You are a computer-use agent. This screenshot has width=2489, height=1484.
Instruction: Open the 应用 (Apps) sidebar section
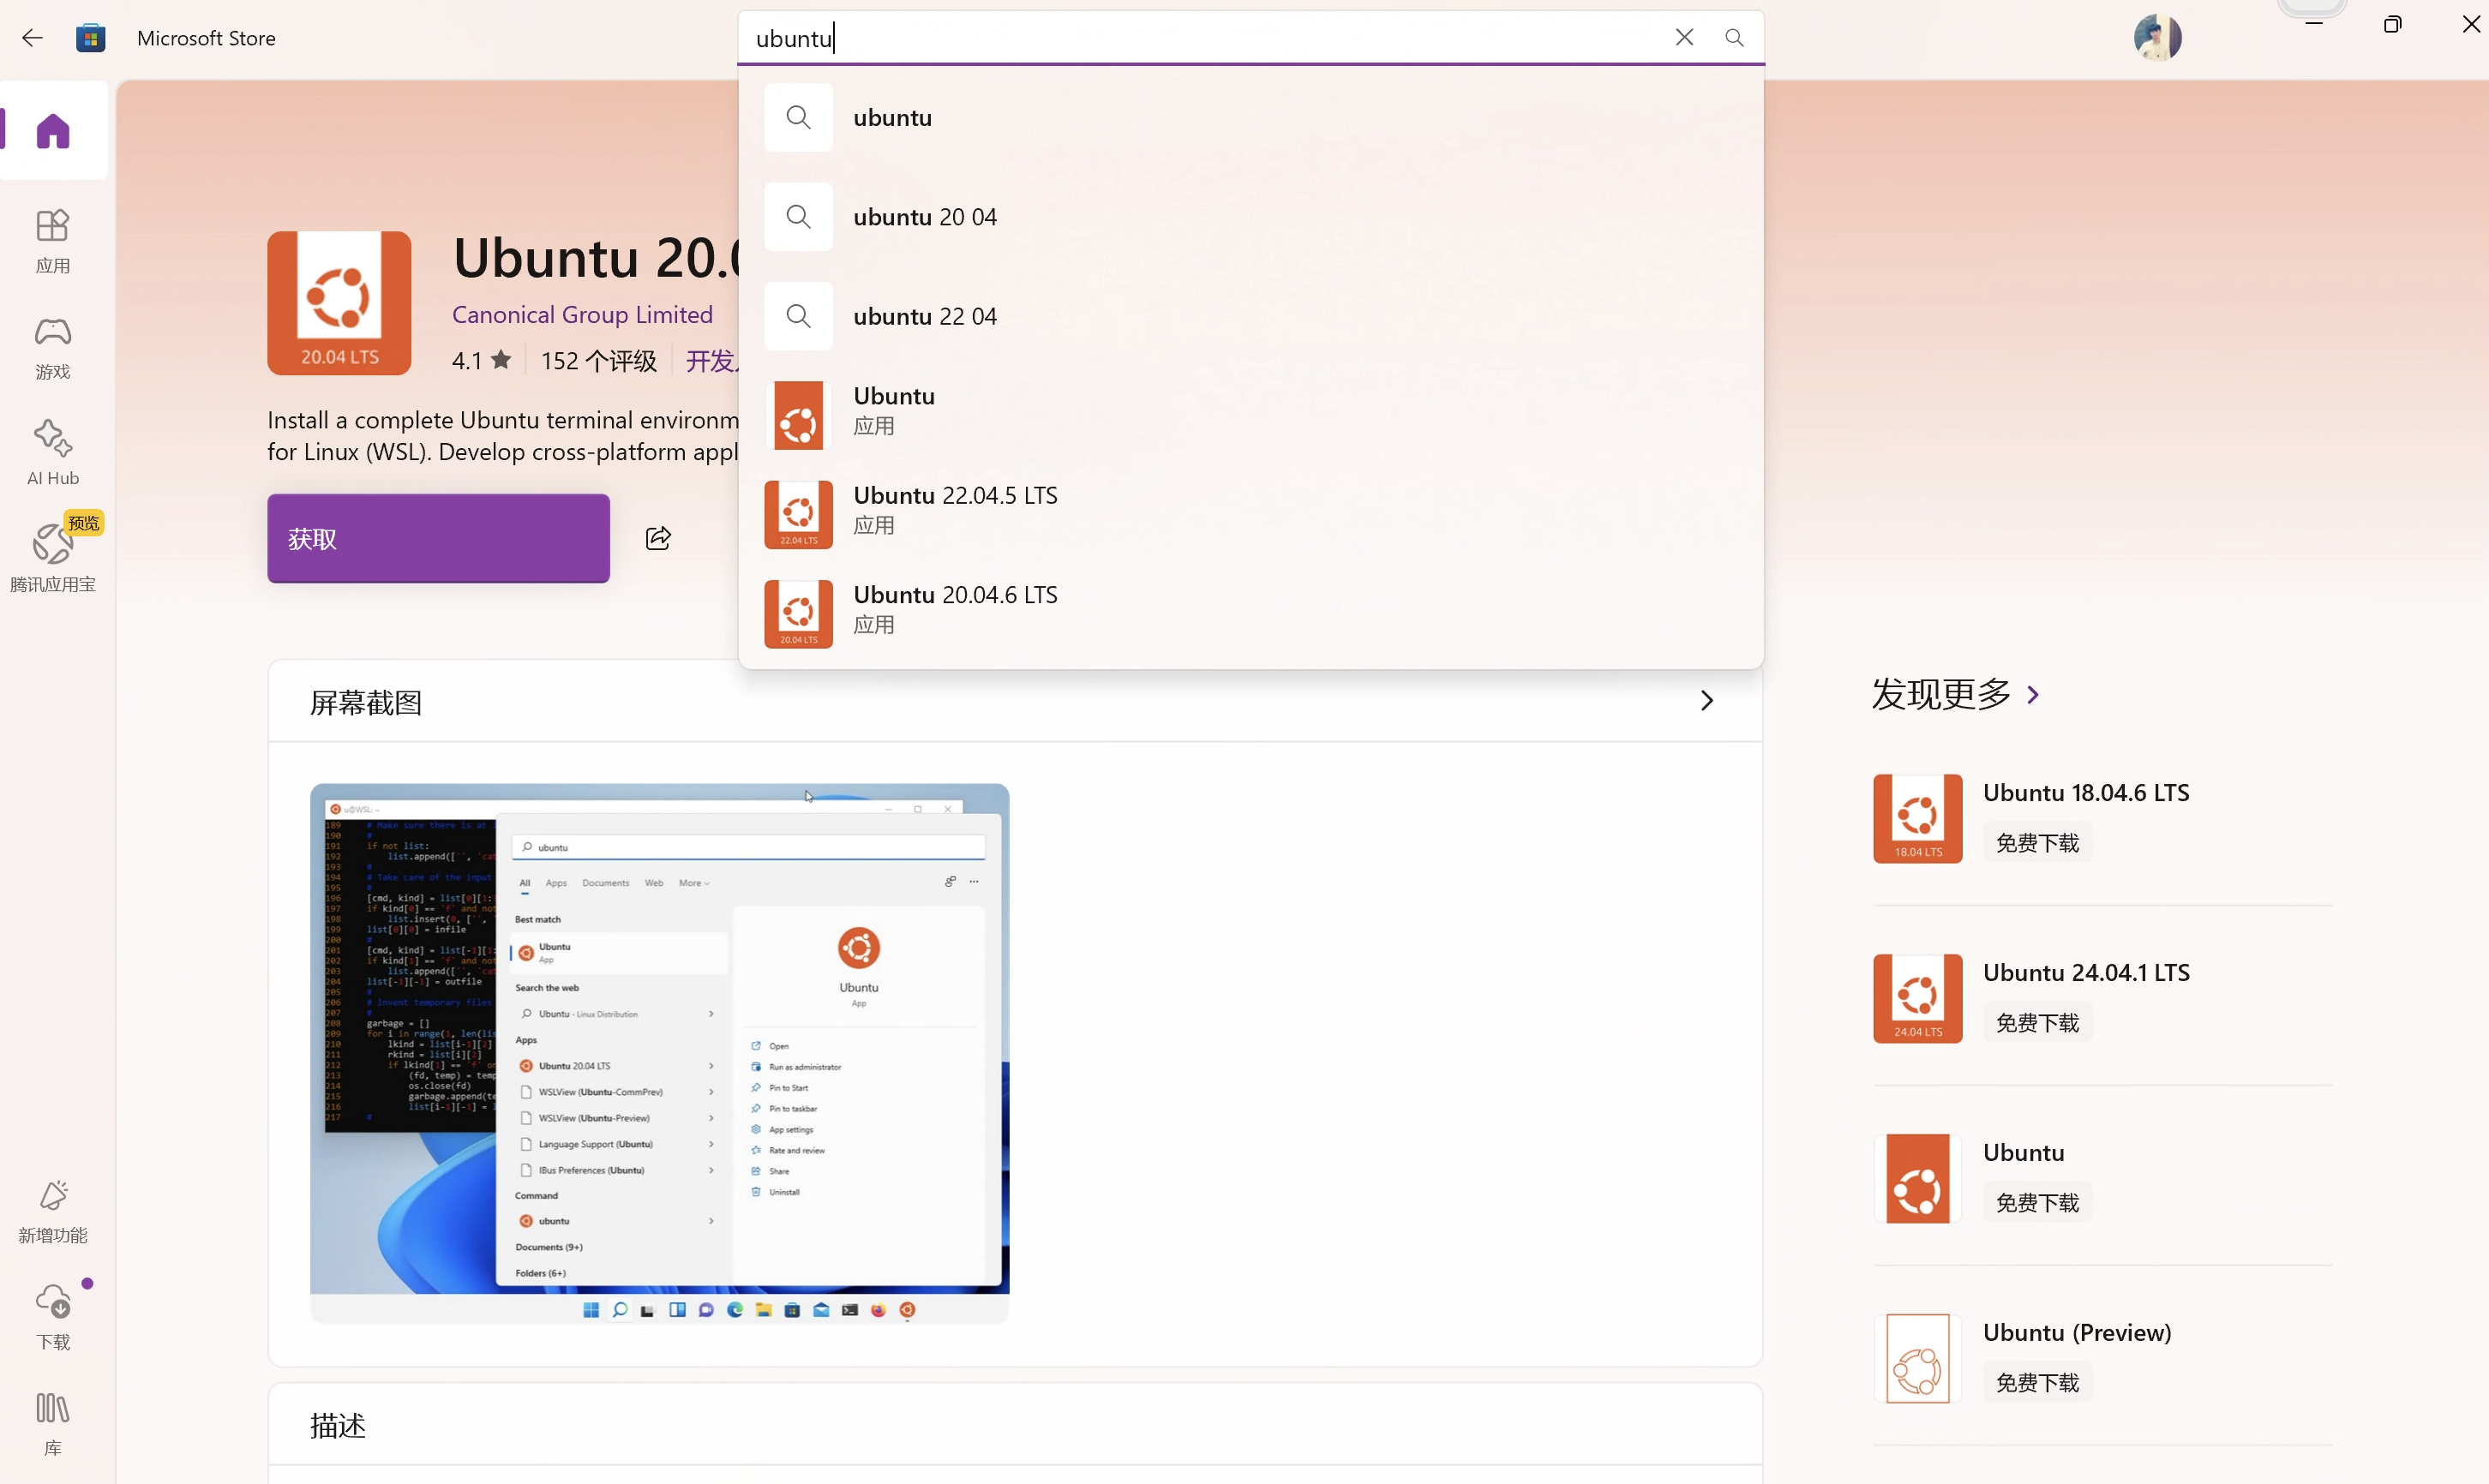tap(53, 241)
